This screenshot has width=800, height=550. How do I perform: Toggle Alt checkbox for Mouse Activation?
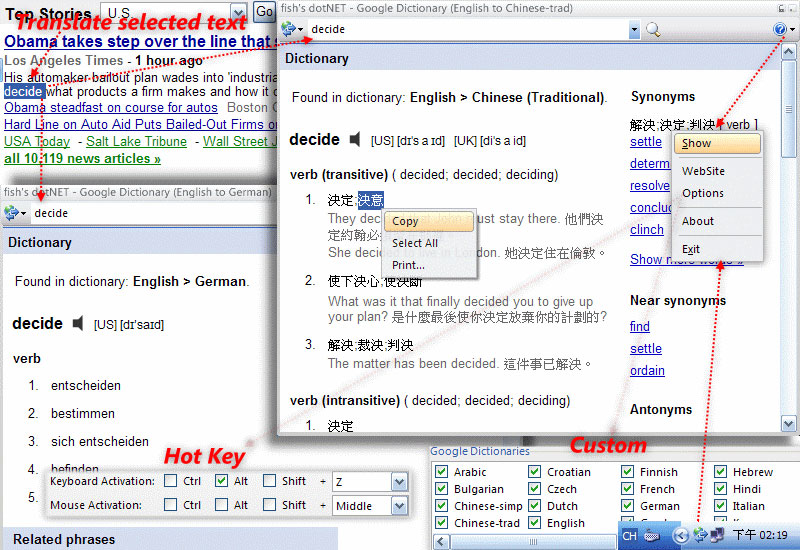[221, 505]
